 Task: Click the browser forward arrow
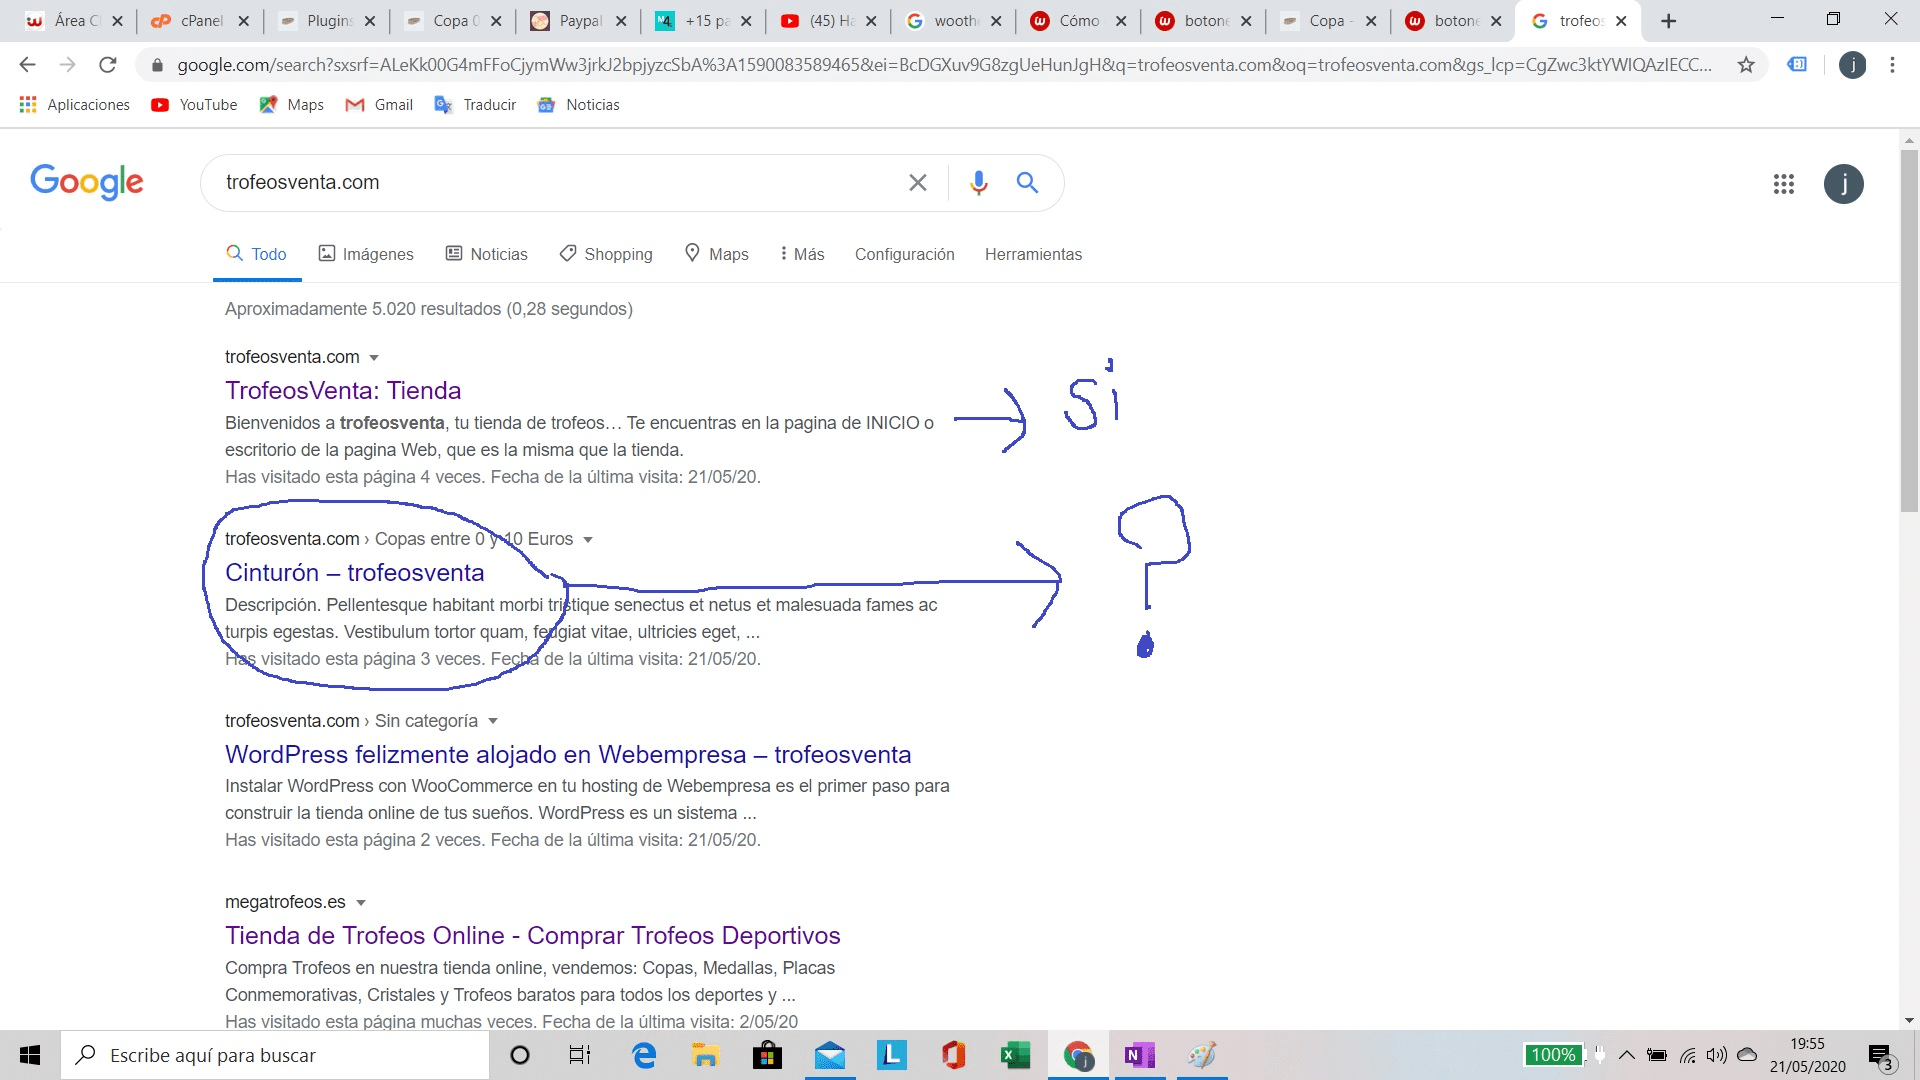coord(67,65)
